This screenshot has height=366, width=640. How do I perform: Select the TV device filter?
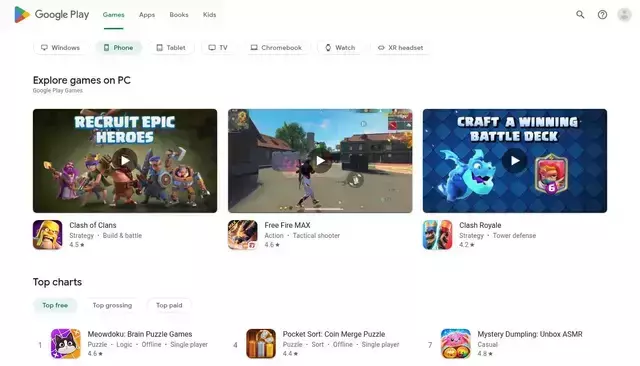click(218, 48)
